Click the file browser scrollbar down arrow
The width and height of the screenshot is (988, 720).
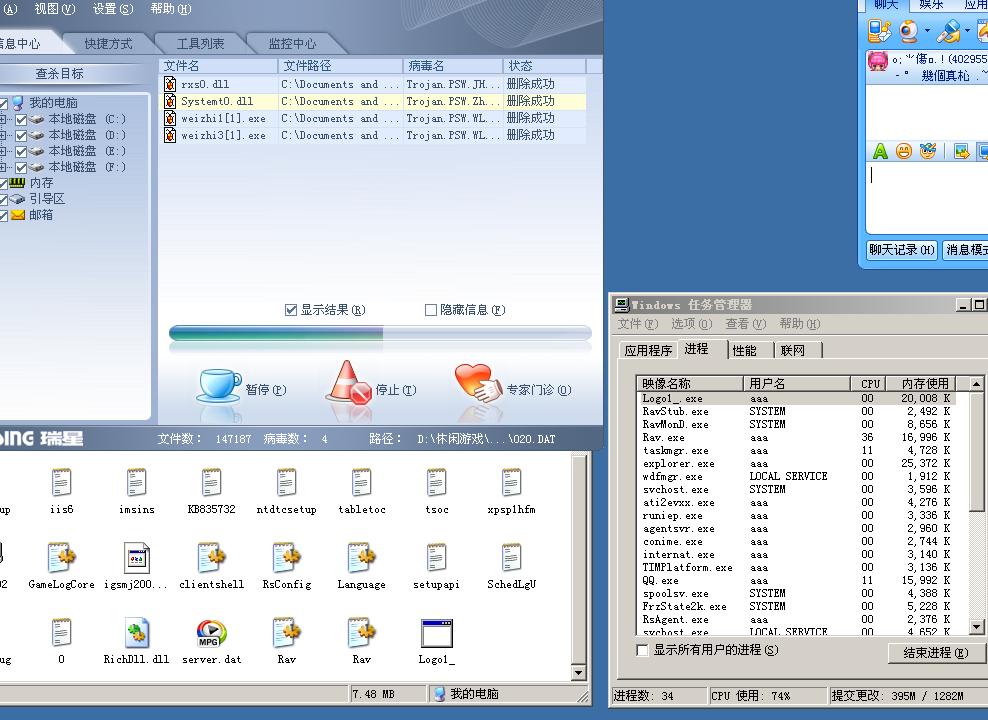point(578,673)
